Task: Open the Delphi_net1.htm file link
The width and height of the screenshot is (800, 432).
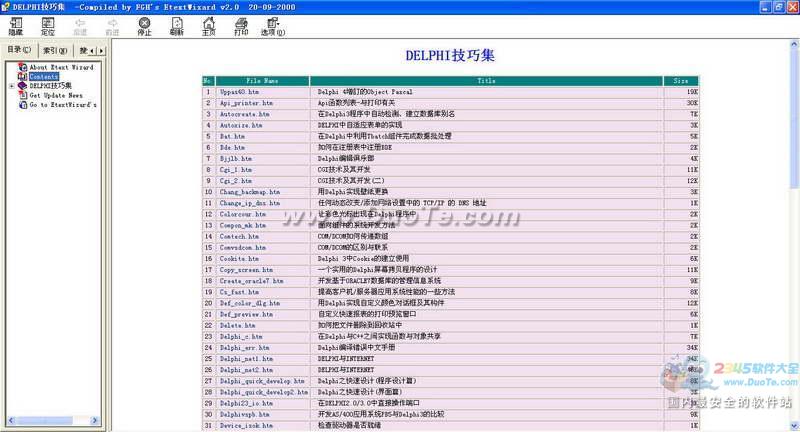Action: coord(246,359)
